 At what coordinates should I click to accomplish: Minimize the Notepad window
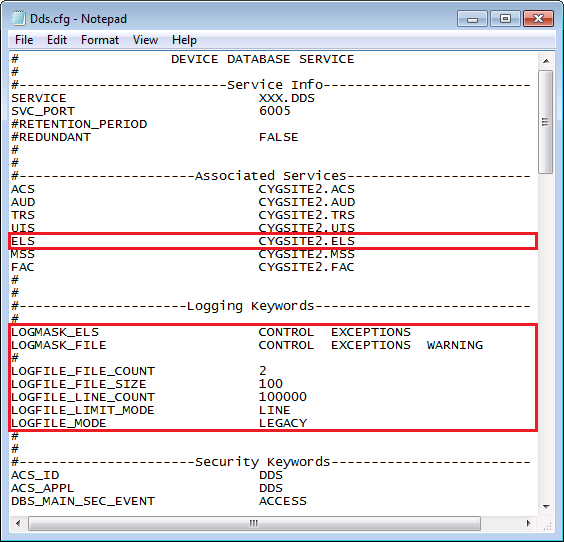[472, 19]
